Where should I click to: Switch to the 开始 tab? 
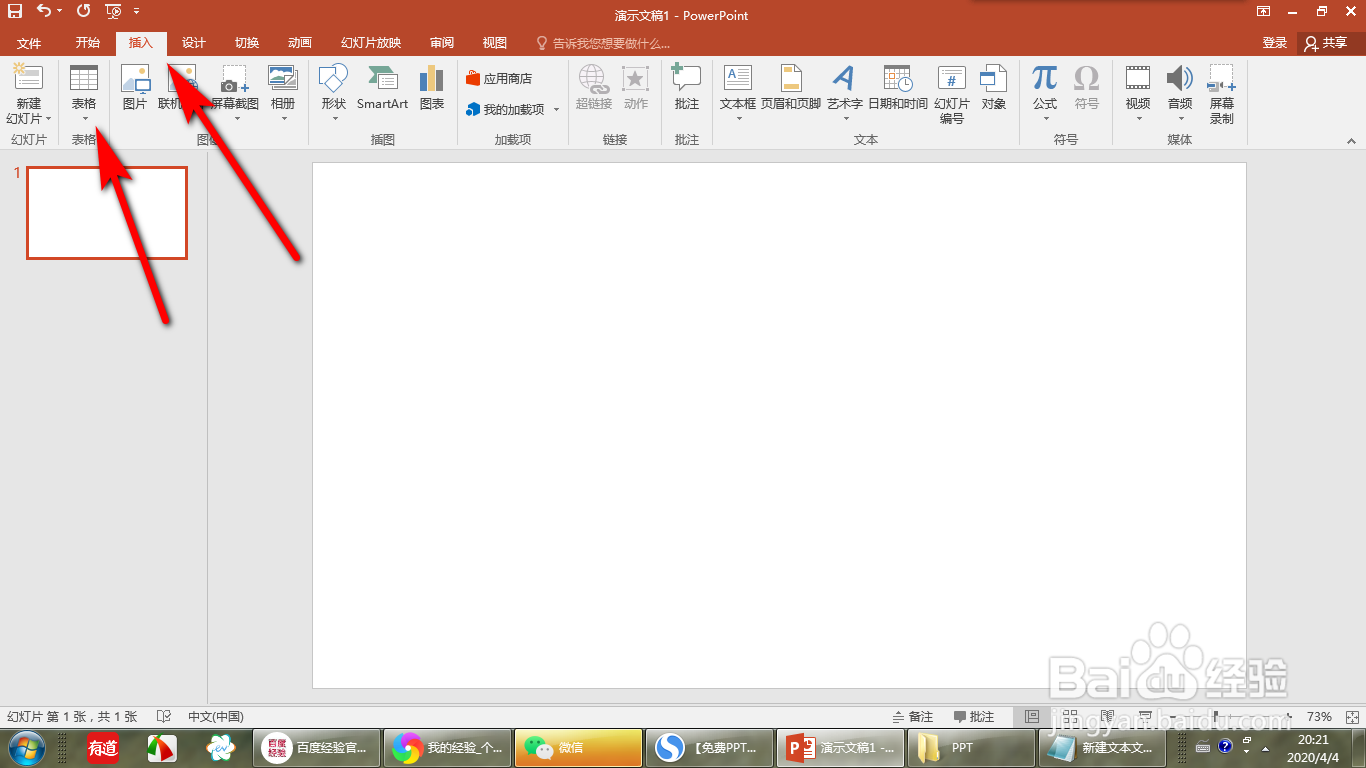88,43
